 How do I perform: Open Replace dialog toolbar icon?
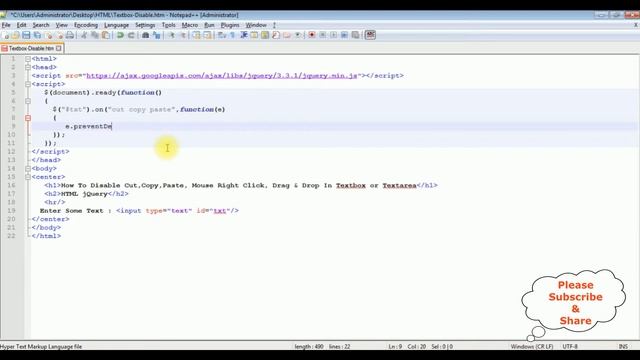coord(157,35)
